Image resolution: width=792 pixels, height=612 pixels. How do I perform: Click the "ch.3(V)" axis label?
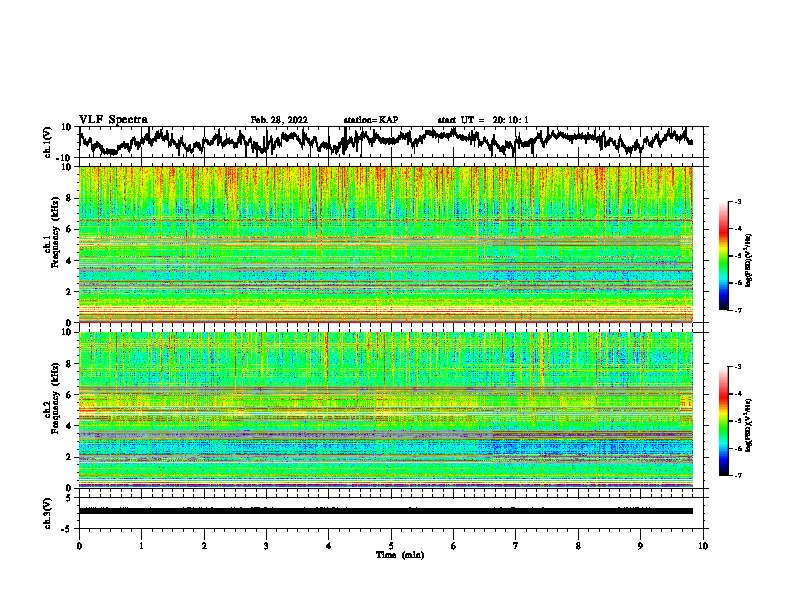(48, 514)
